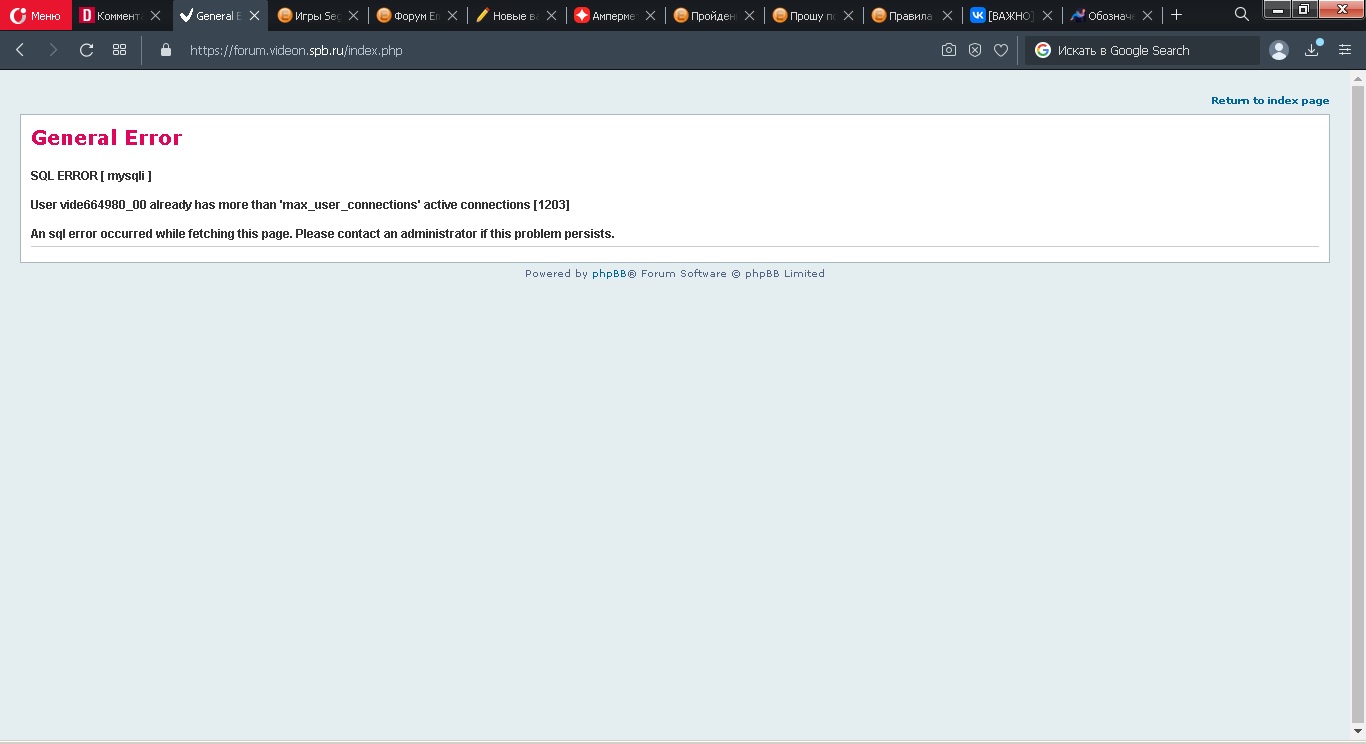Add page to bookmarks with heart icon
The height and width of the screenshot is (744, 1366).
coord(1001,50)
